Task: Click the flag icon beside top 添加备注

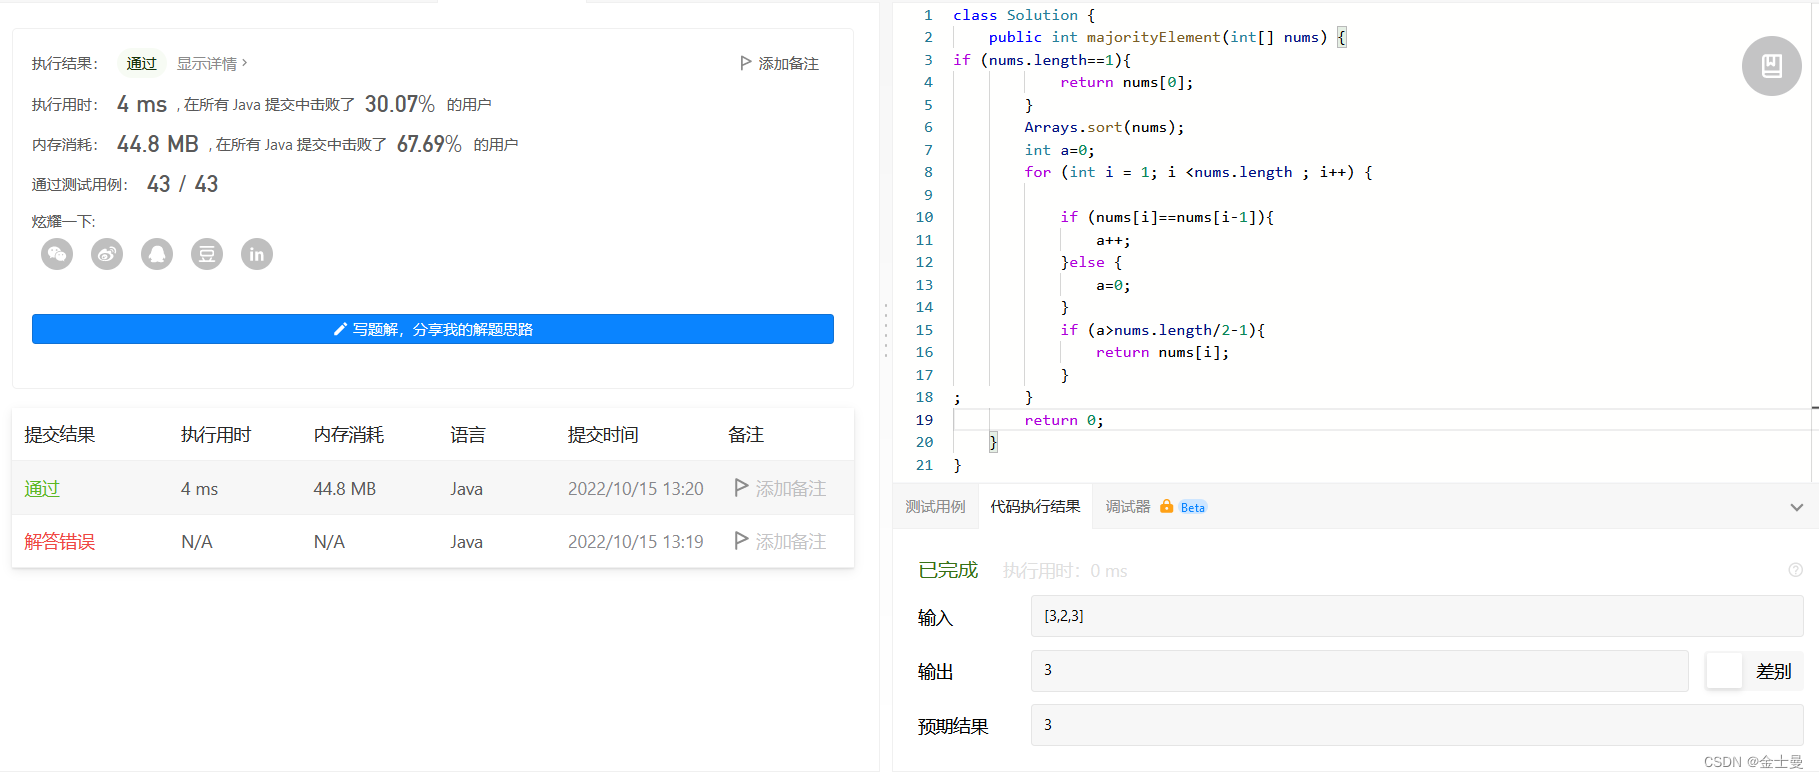Action: [746, 63]
